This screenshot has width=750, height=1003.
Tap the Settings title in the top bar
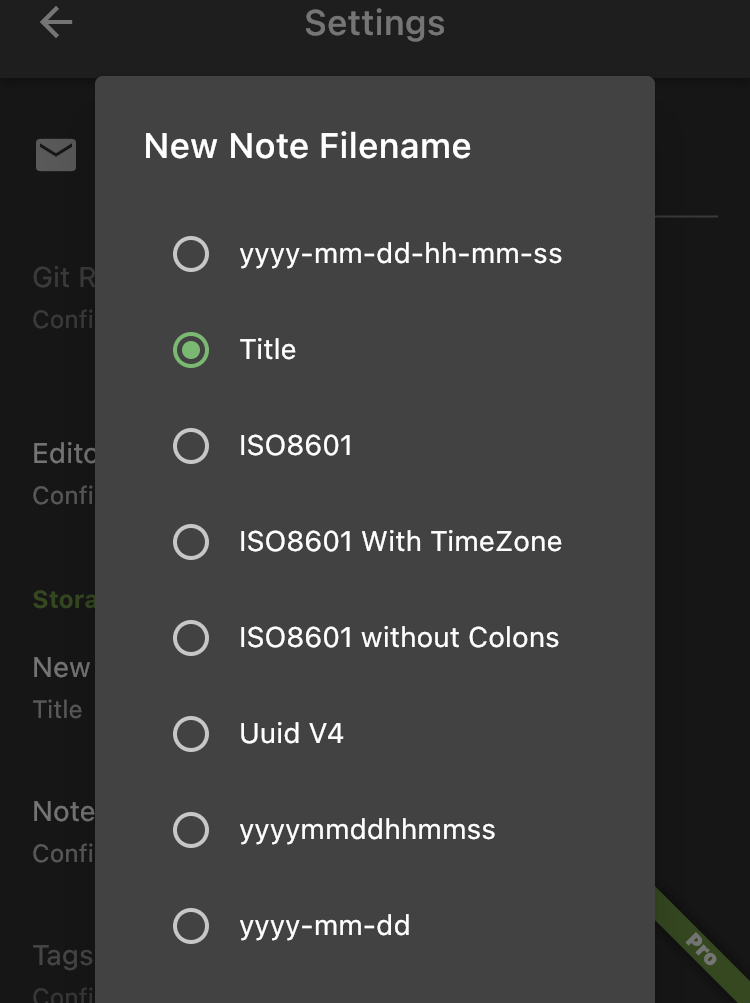(374, 22)
